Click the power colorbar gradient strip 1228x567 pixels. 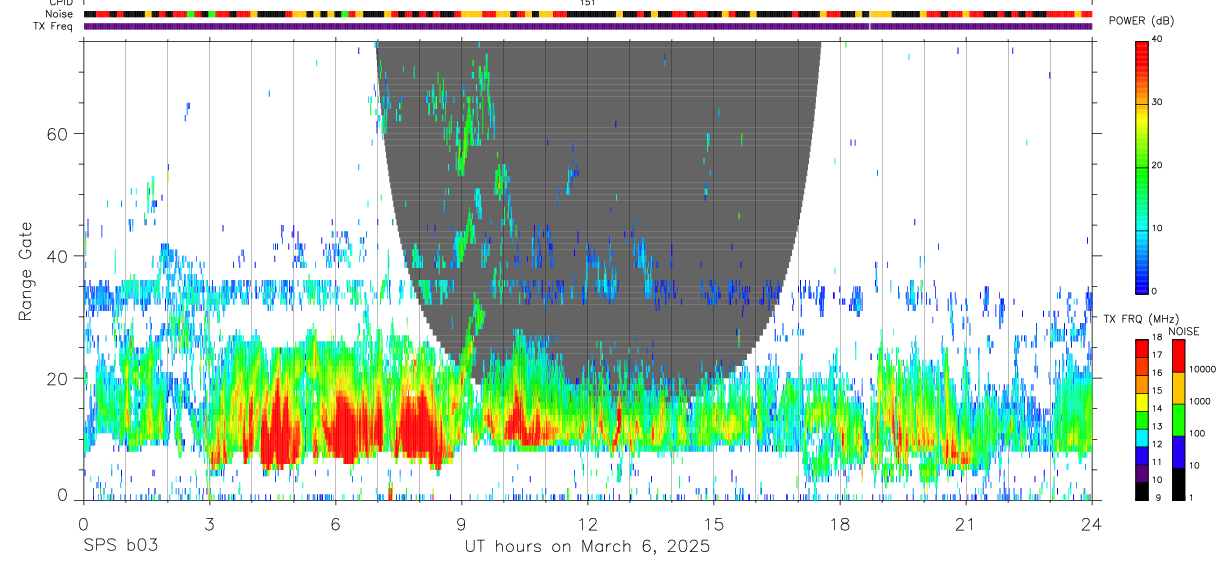point(1141,166)
